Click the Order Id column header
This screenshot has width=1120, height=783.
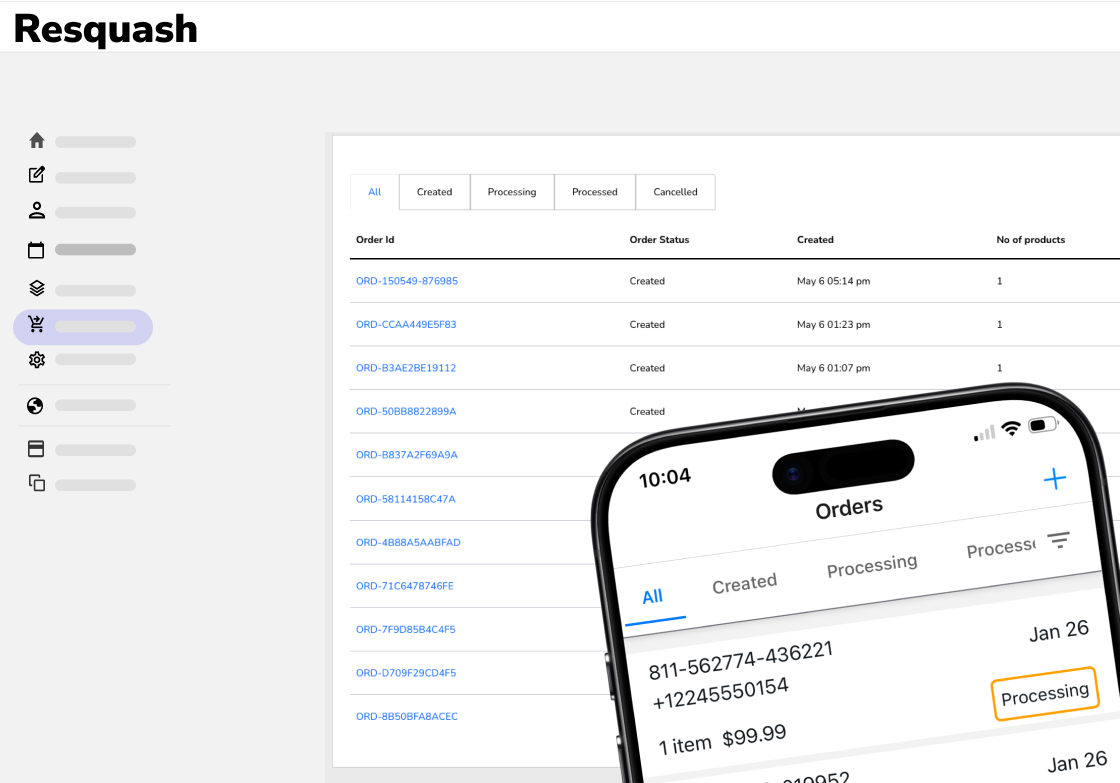[x=375, y=240]
